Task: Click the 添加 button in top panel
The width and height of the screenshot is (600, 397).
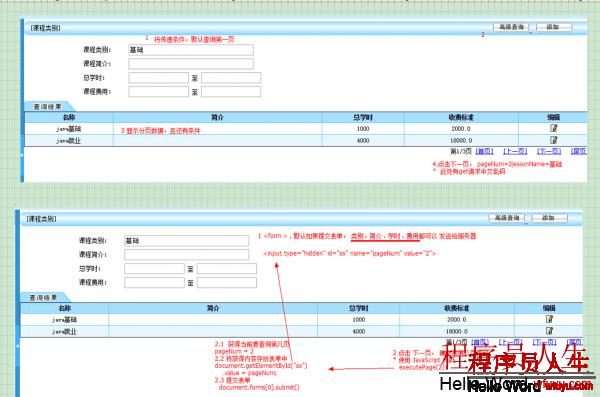Action: coord(554,27)
